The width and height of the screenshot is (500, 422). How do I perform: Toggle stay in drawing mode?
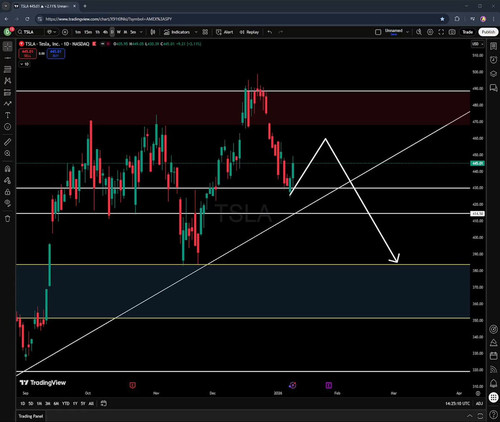pyautogui.click(x=7, y=180)
